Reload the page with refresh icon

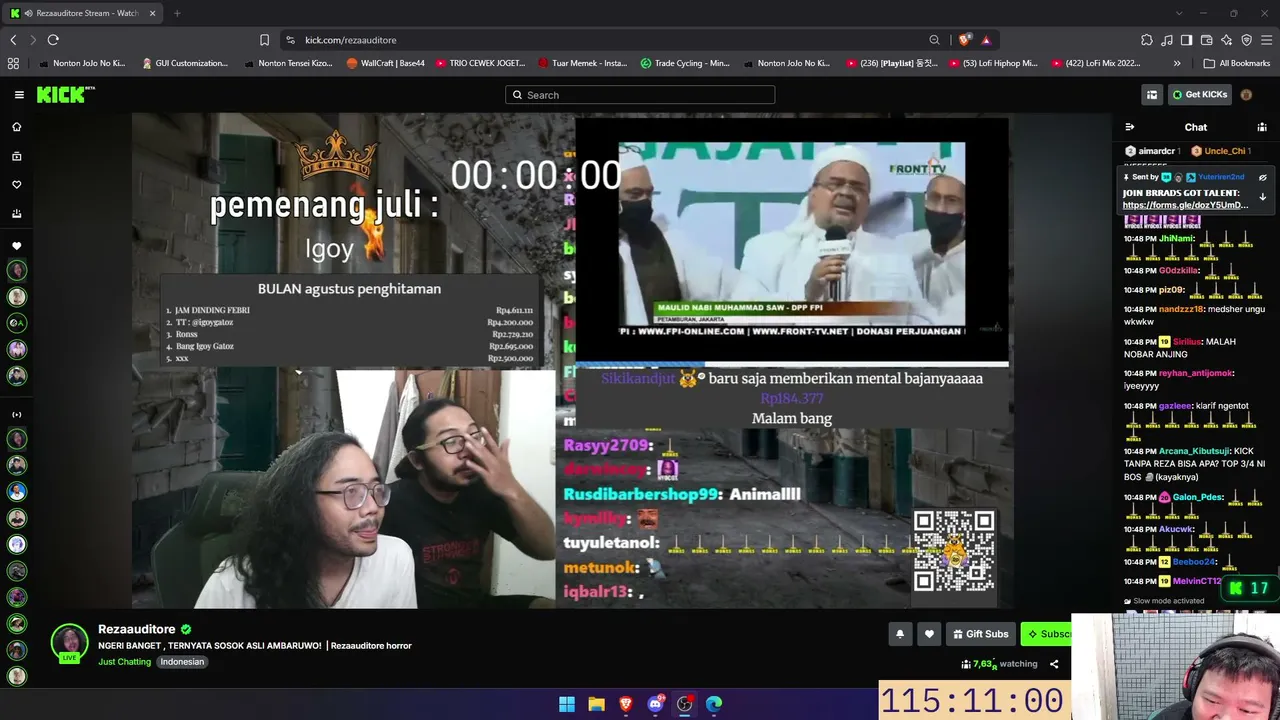tap(53, 40)
